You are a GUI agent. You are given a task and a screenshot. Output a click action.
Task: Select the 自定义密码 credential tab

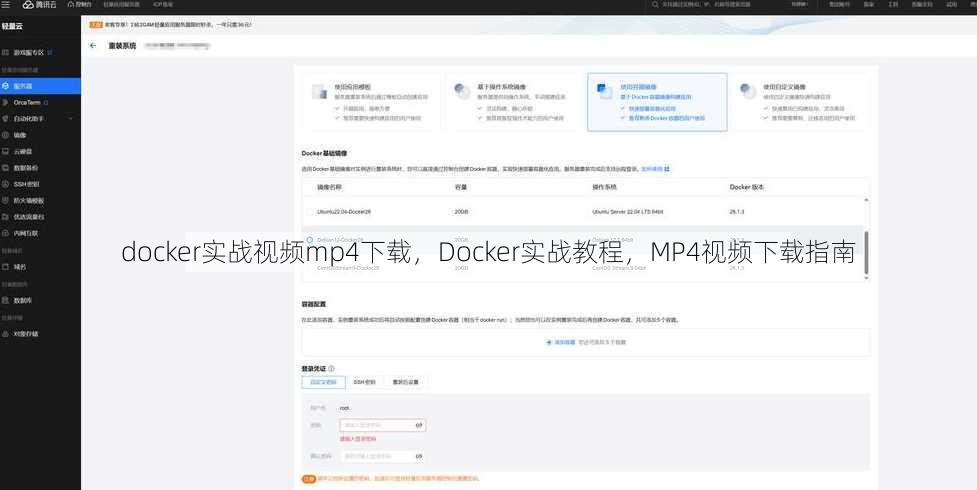coord(323,382)
